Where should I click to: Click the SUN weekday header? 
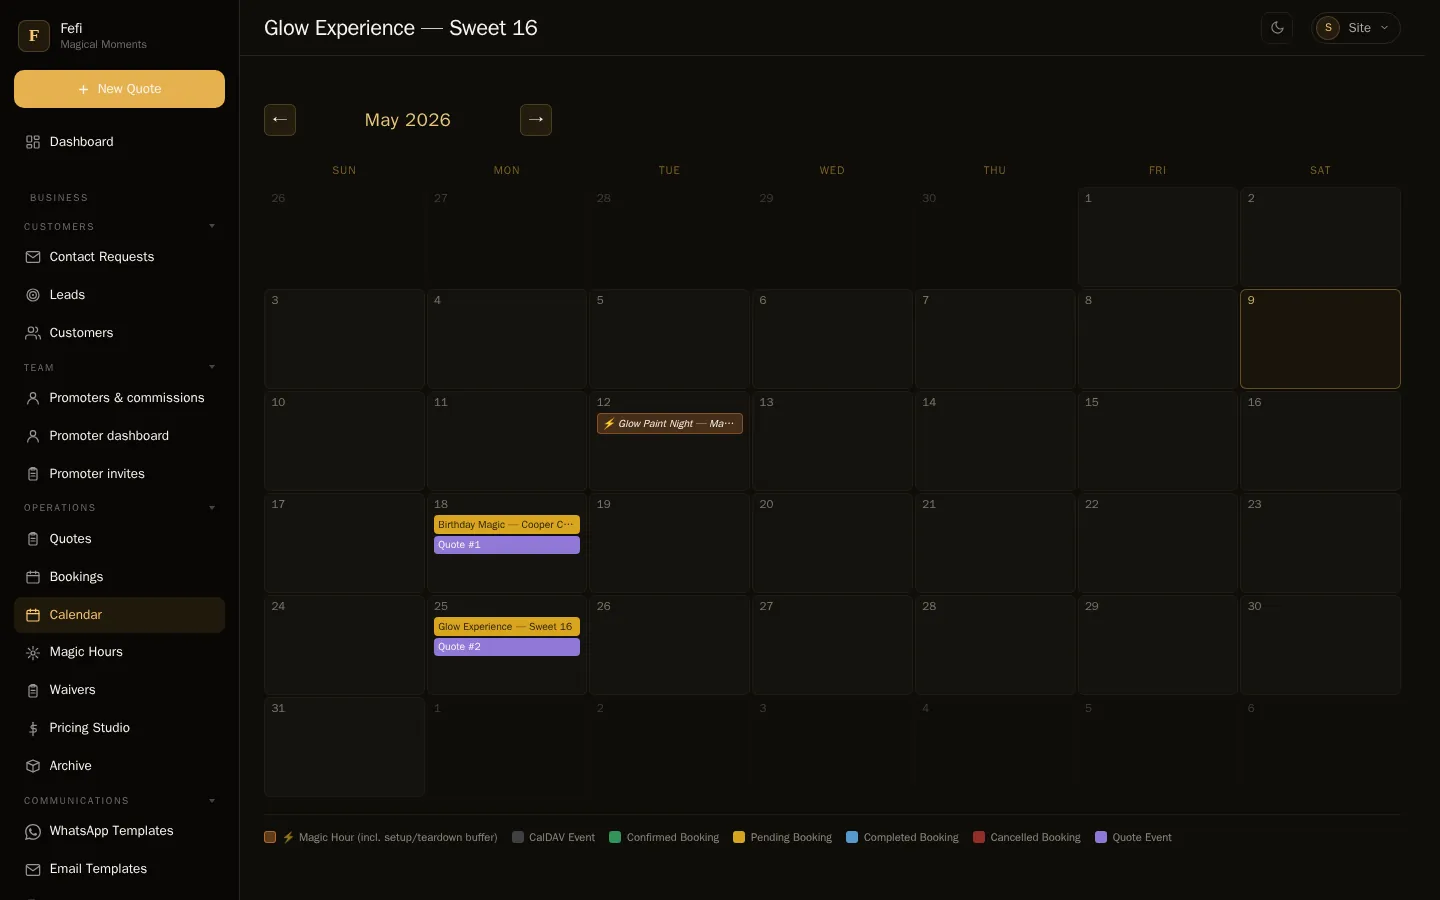click(344, 171)
